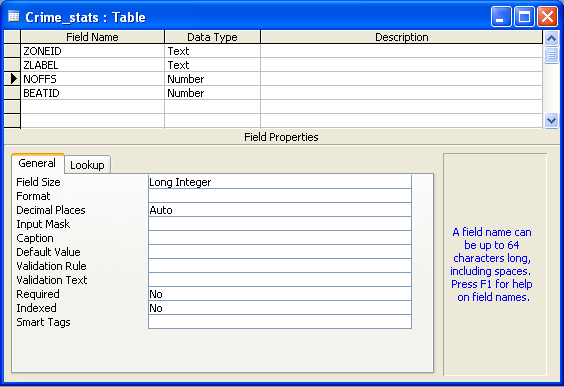
Task: Click the field list scrollbar thumb
Action: point(551,55)
